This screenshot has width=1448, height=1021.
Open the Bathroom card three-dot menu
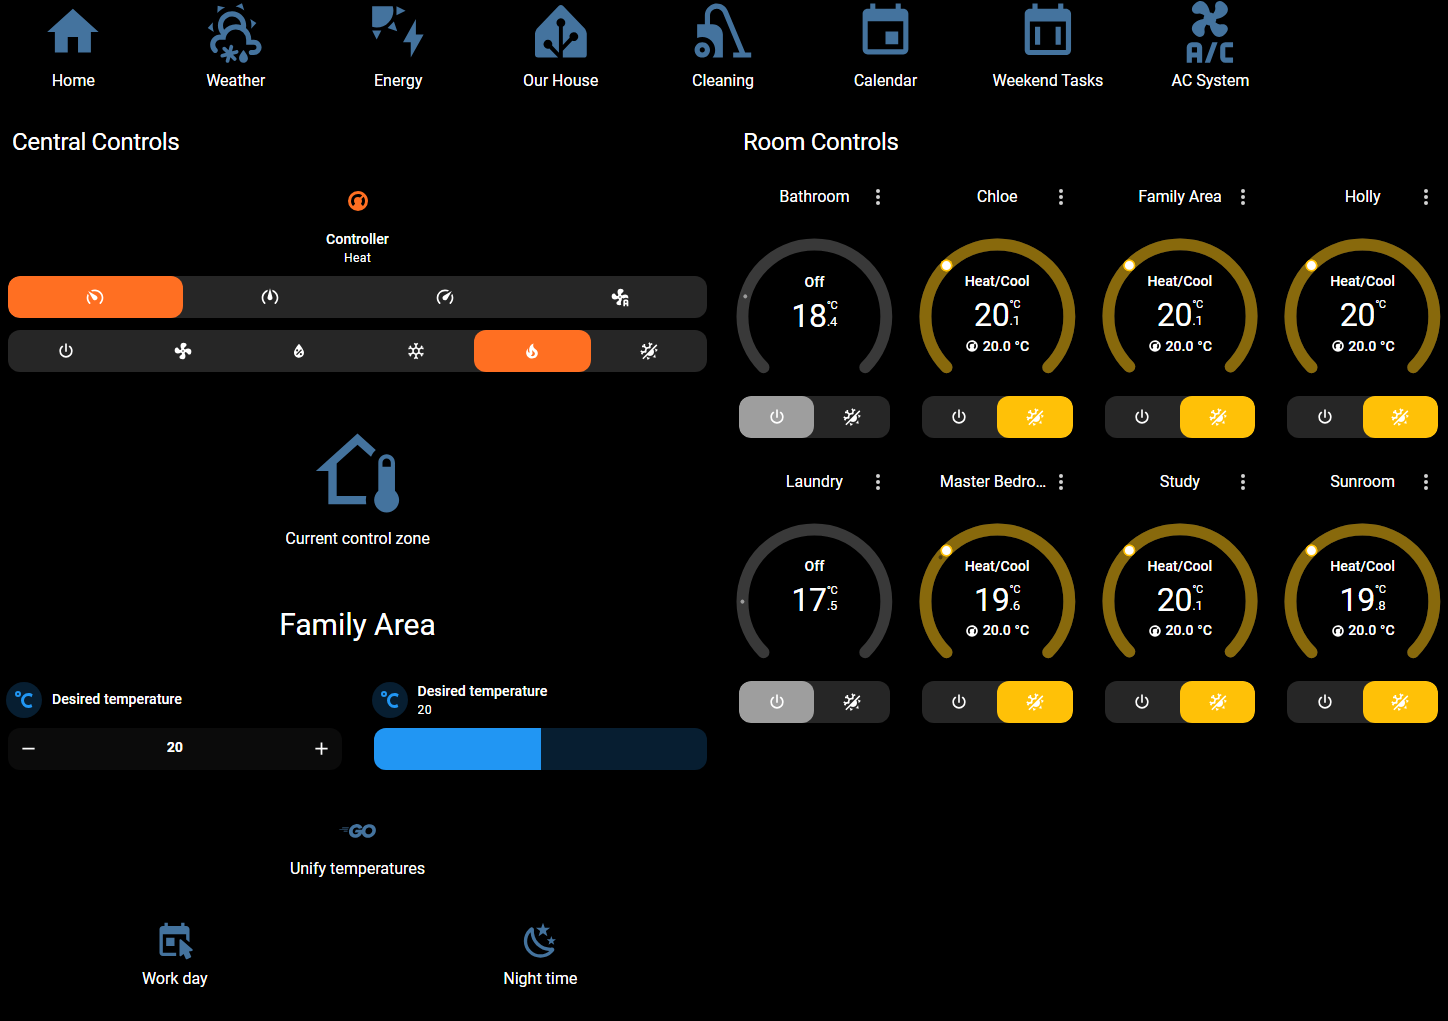pyautogui.click(x=878, y=197)
